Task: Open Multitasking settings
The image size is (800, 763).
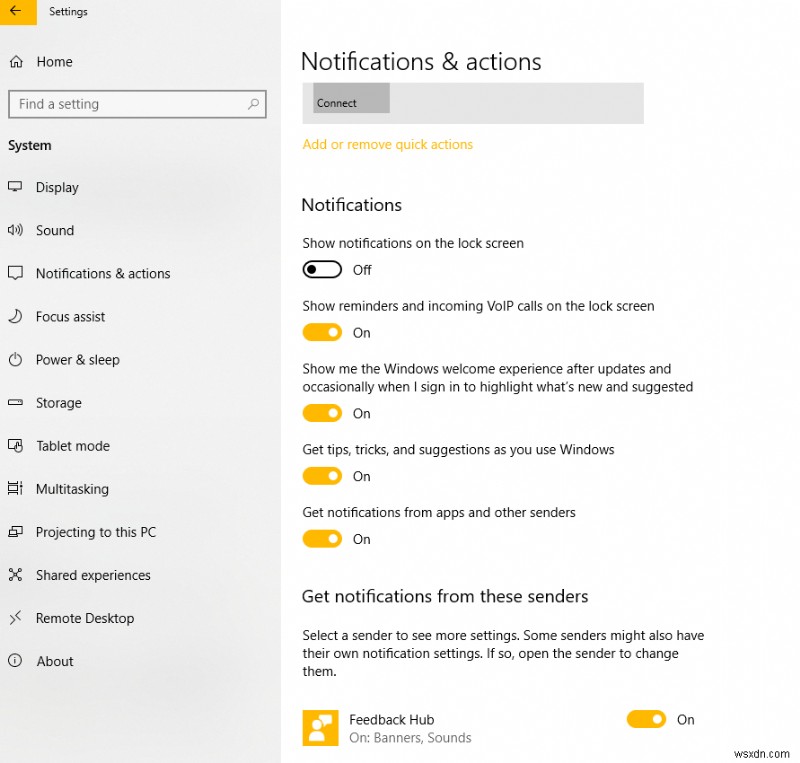Action: point(71,489)
